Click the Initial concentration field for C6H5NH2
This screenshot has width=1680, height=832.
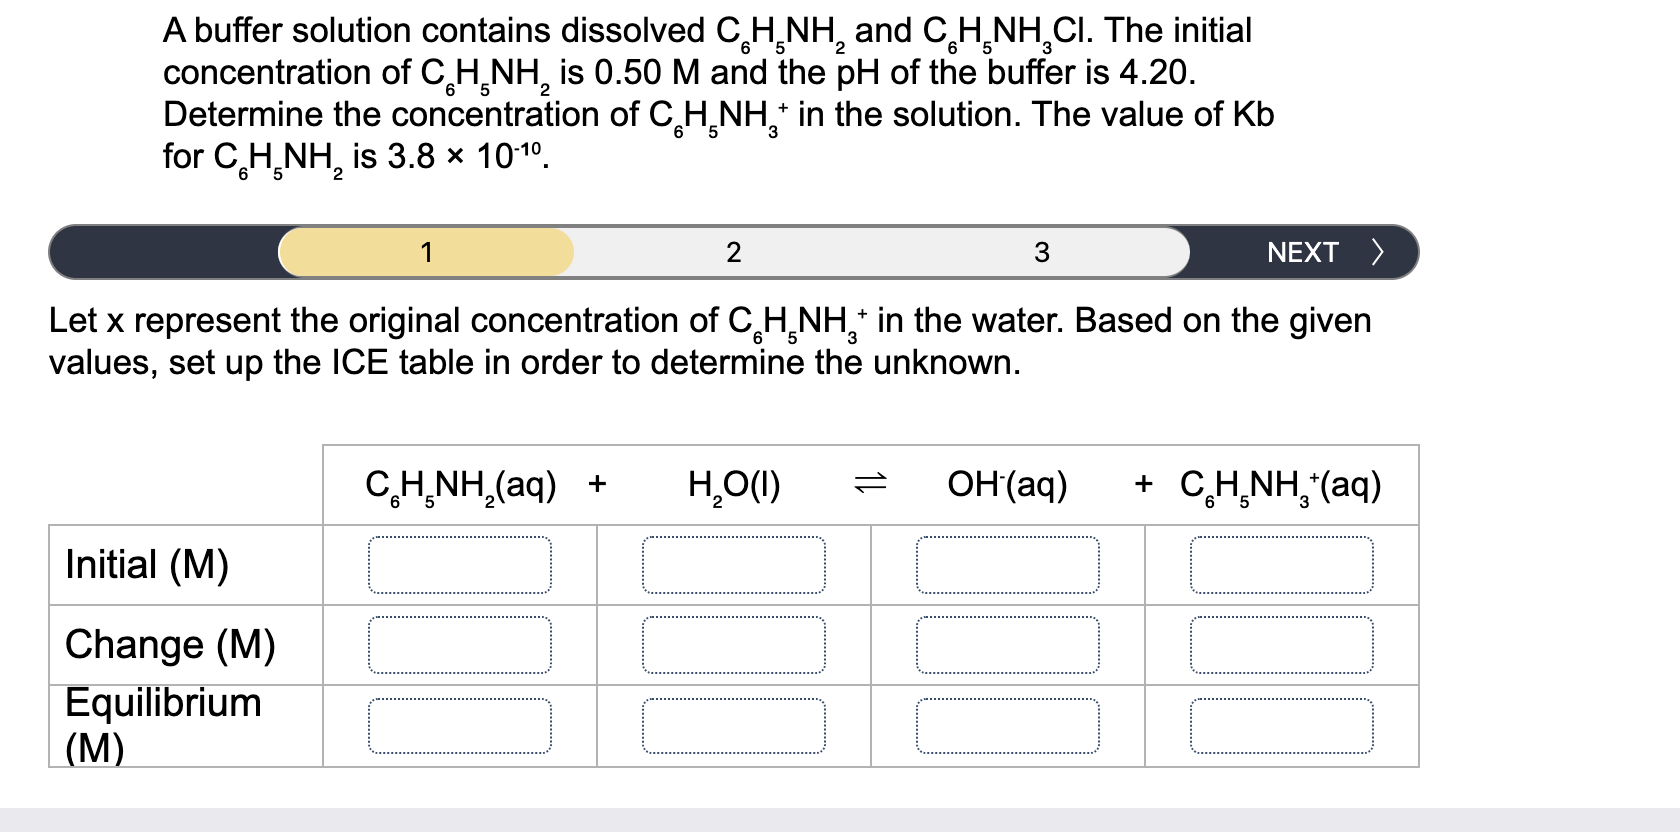pos(462,566)
